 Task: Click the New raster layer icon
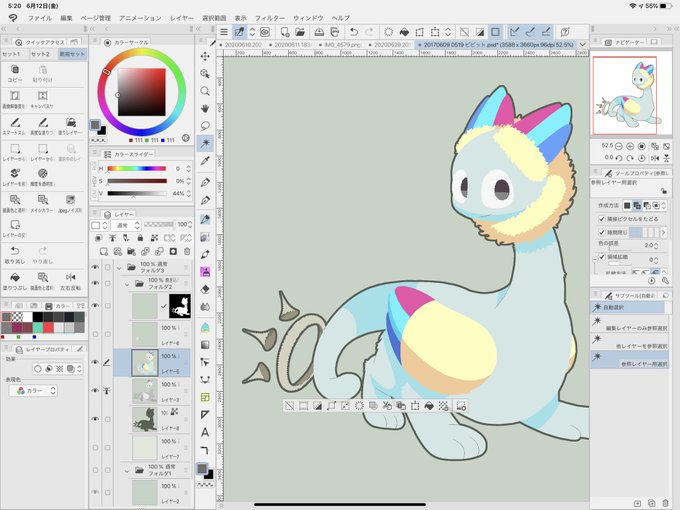[104, 252]
